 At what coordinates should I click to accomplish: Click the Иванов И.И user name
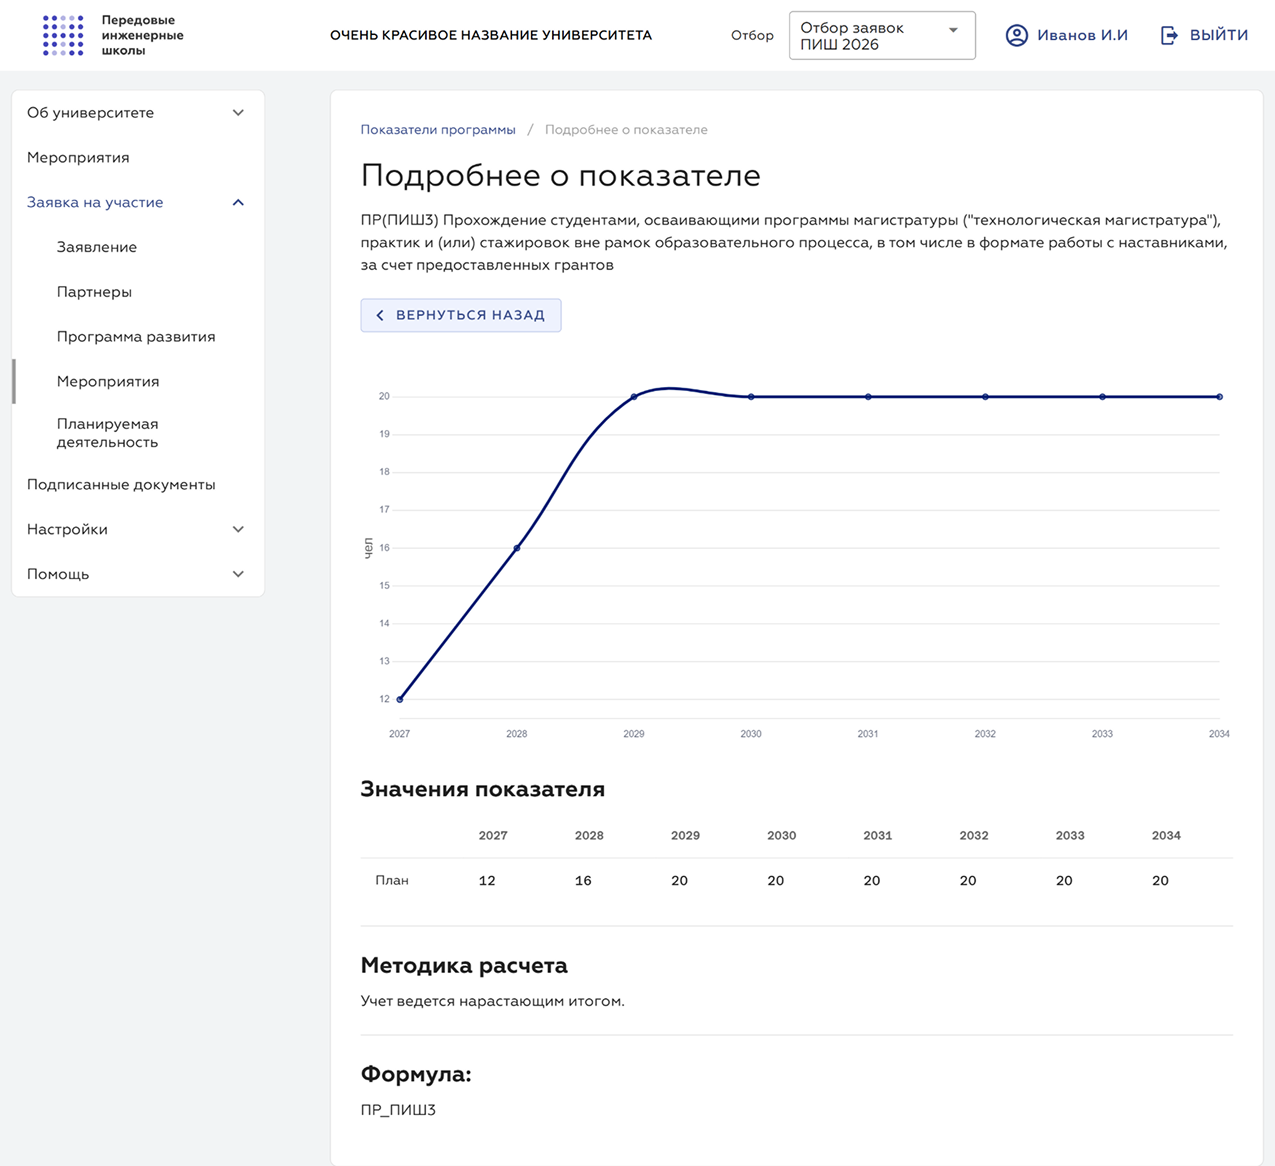[1082, 35]
